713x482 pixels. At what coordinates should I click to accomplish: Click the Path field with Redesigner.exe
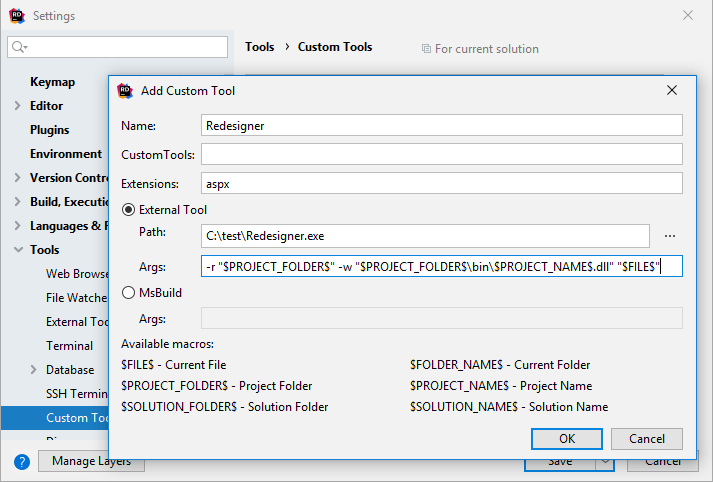(x=425, y=236)
